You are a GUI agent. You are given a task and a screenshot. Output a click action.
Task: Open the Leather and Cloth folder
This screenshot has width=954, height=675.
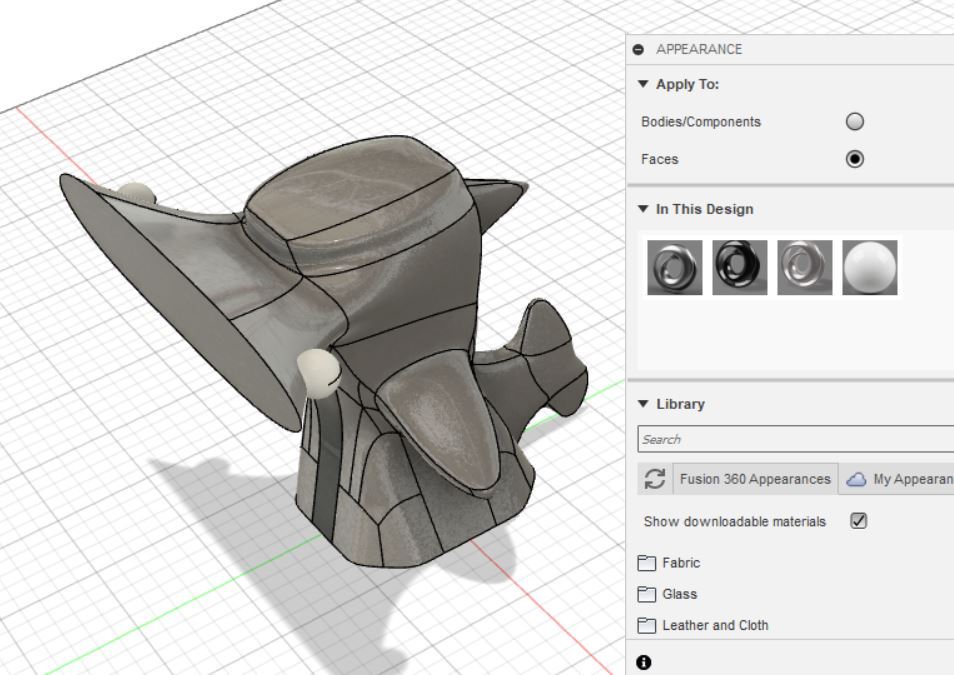point(703,625)
